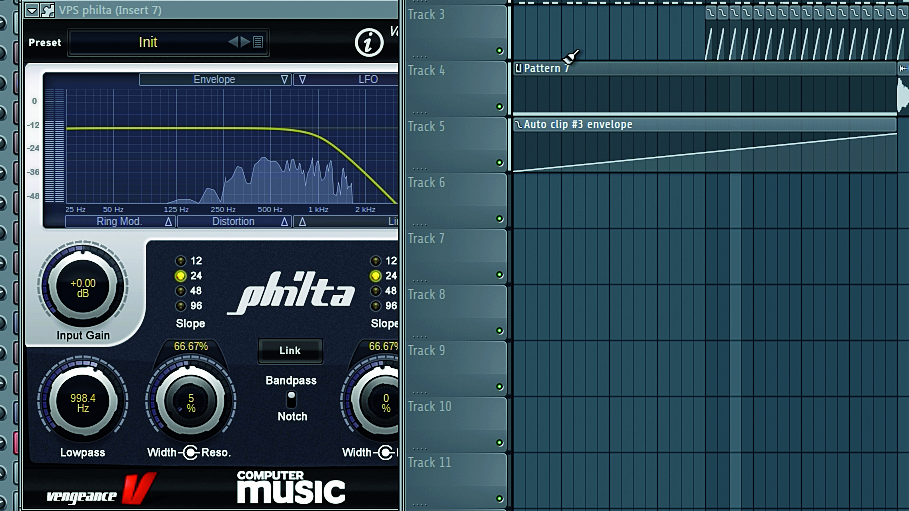Mute Track 4 with its green LED
Image resolution: width=909 pixels, height=511 pixels.
[499, 107]
